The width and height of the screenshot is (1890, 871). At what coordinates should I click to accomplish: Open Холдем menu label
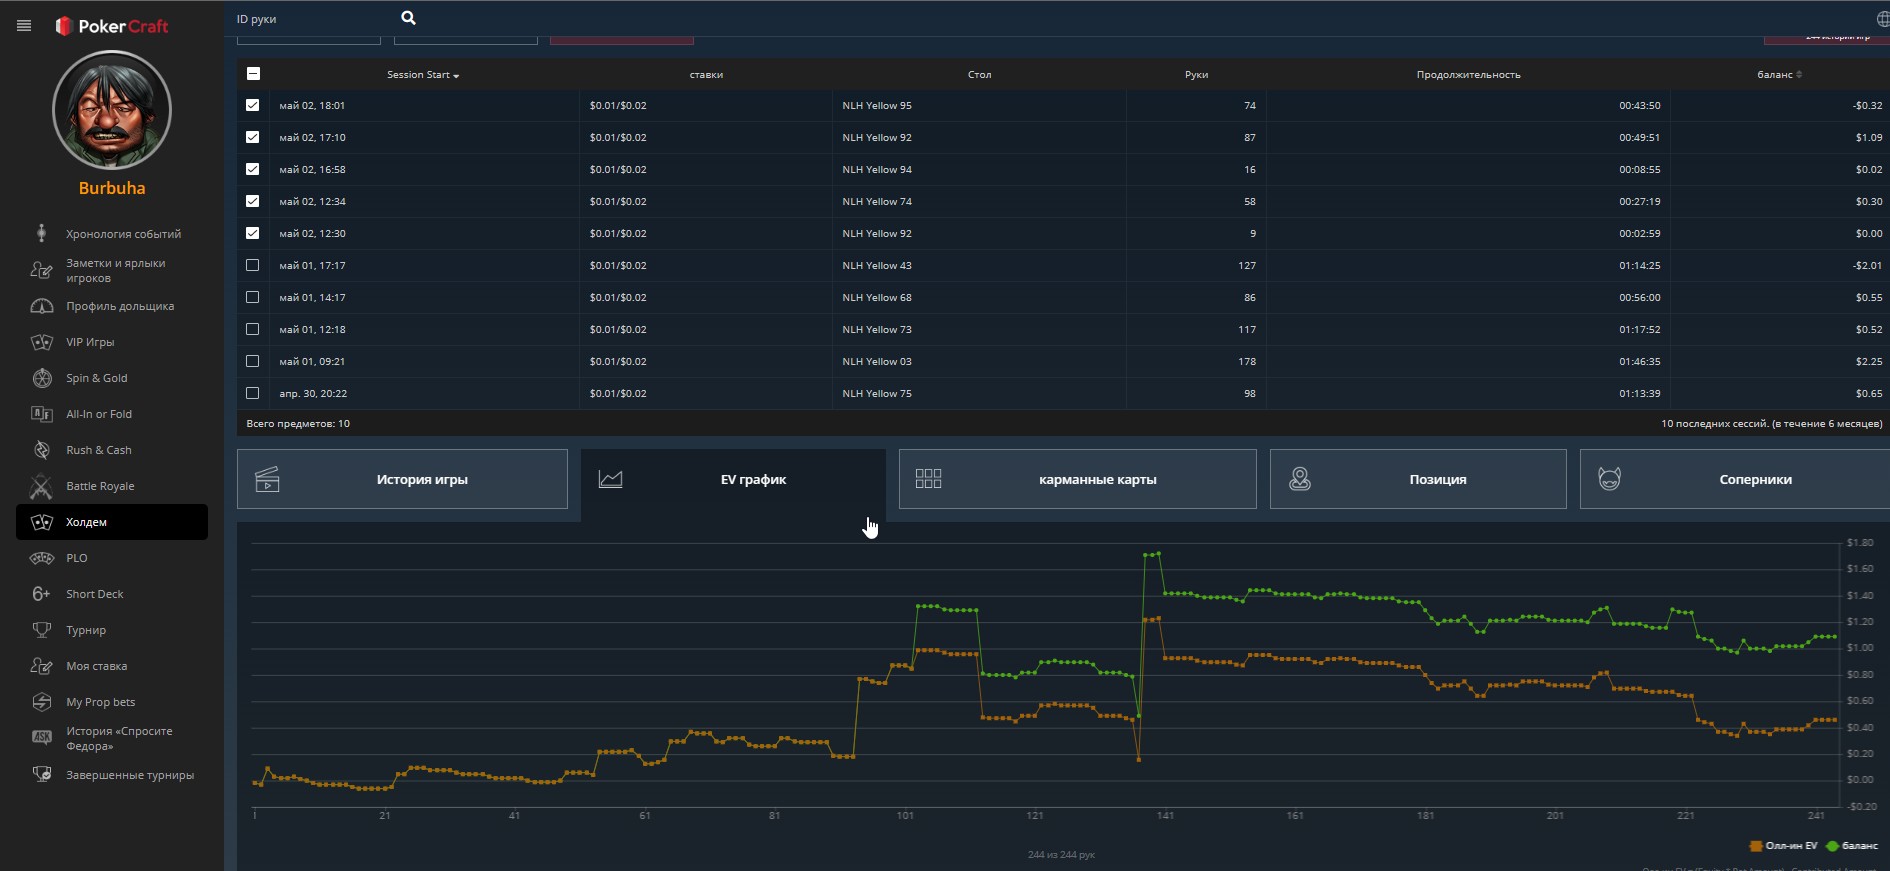pos(86,522)
